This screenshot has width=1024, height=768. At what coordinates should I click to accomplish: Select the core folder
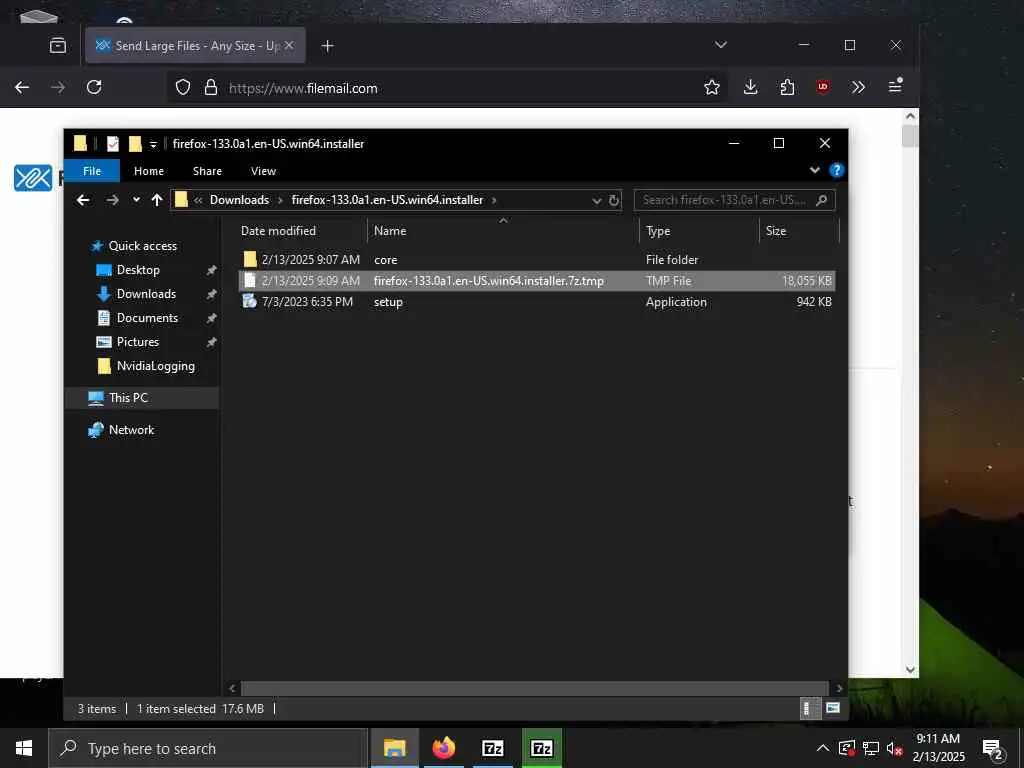click(537, 260)
